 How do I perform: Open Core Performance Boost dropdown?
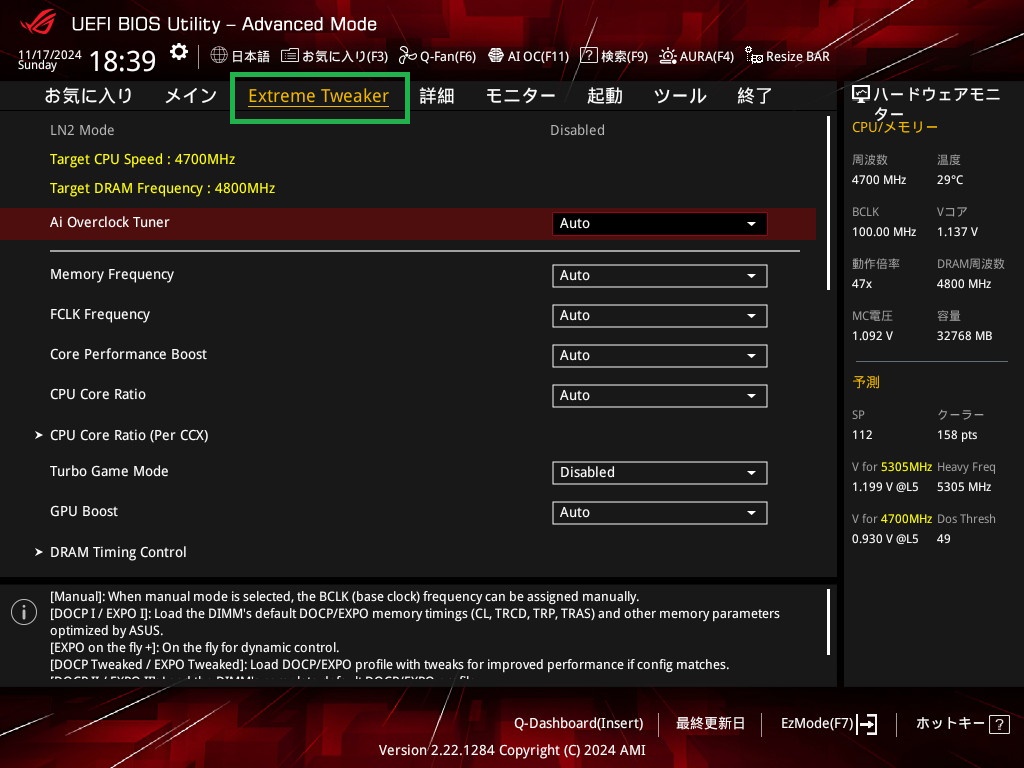(x=659, y=356)
